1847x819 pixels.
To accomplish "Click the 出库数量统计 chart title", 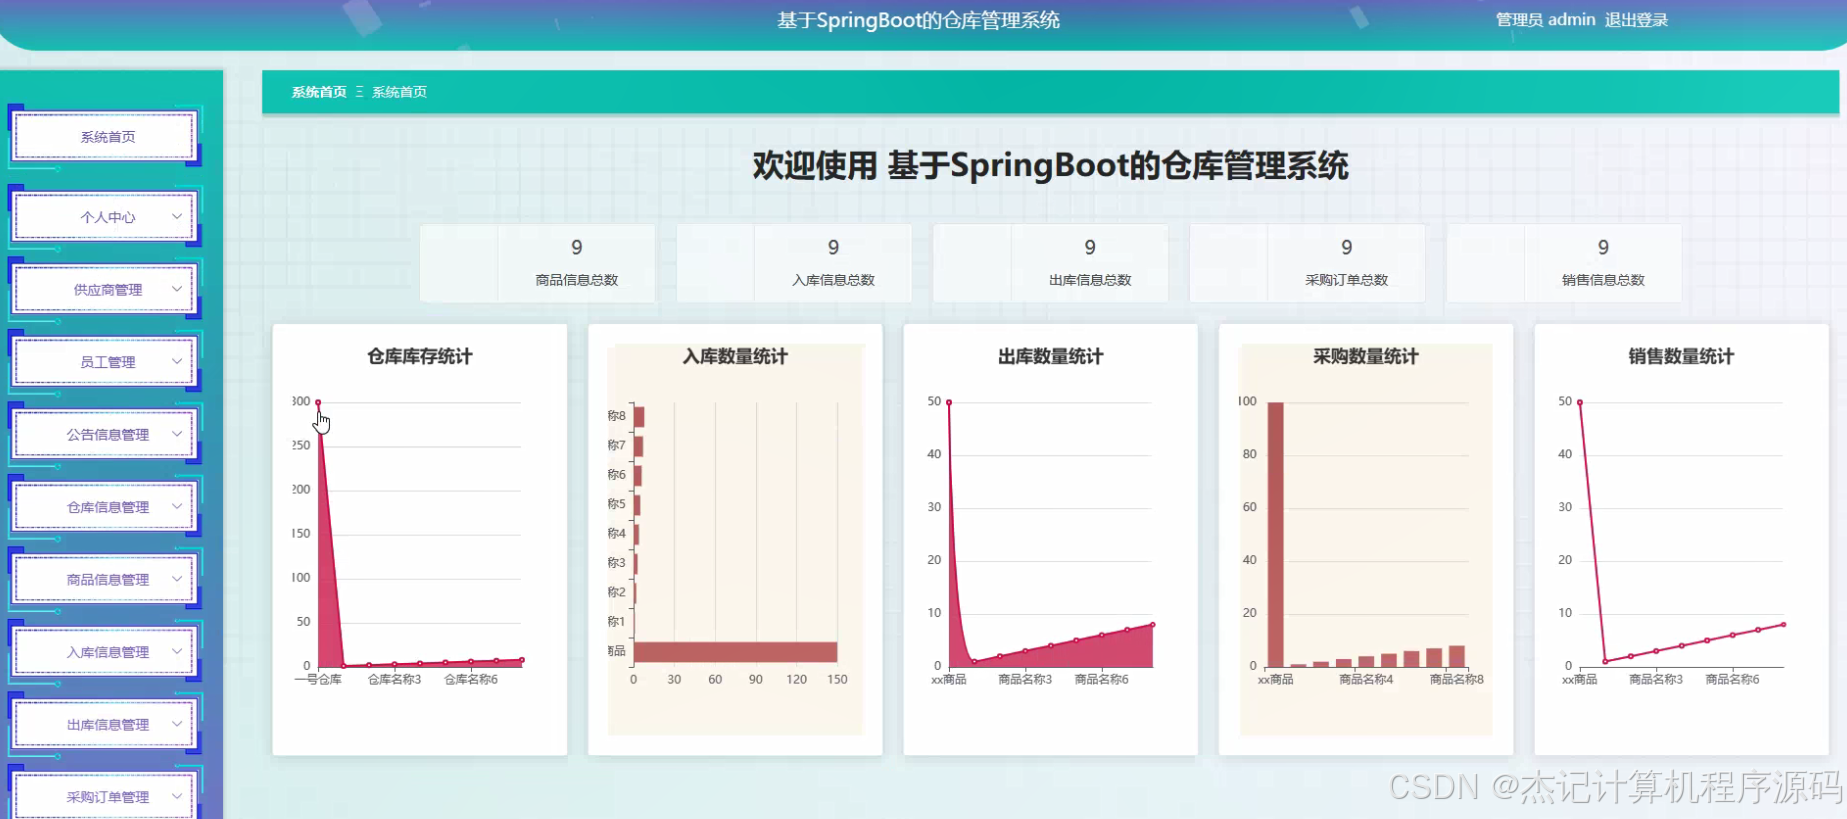I will (x=1050, y=356).
